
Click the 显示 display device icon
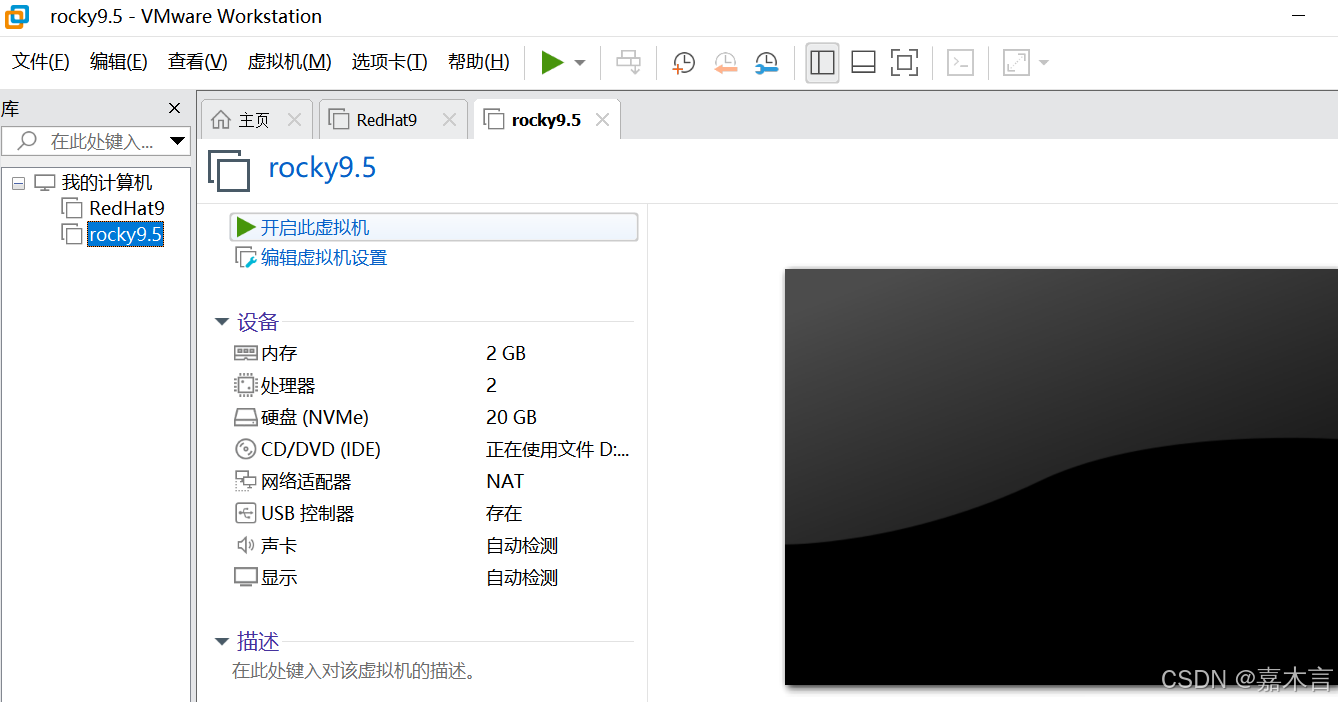[x=245, y=577]
